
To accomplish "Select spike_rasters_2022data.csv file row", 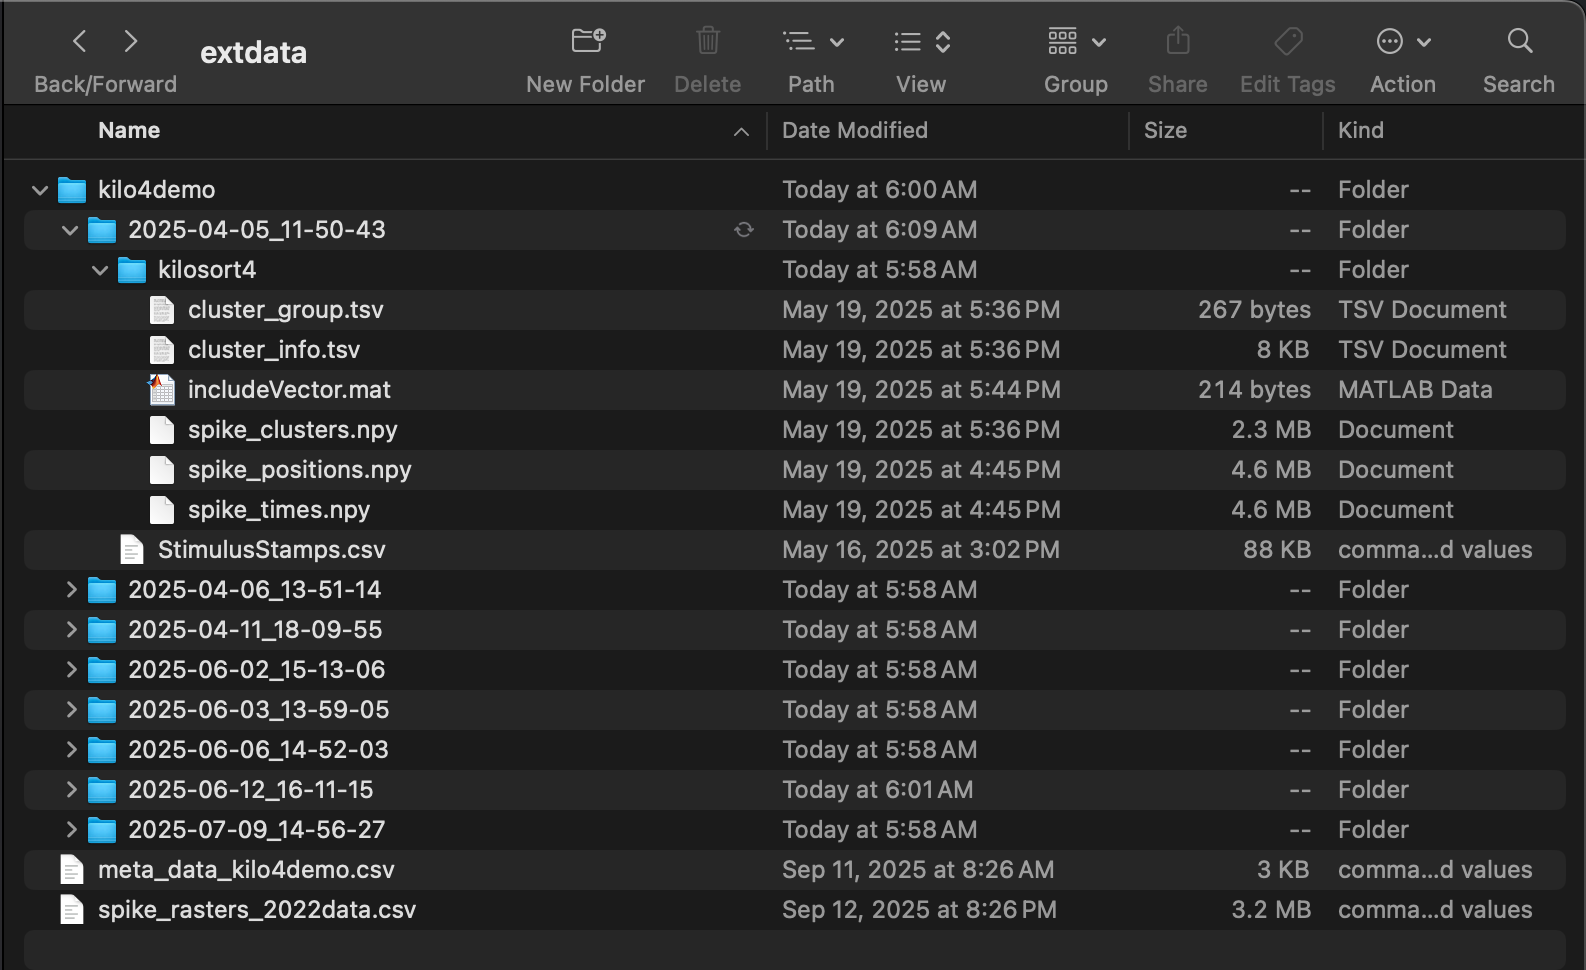I will point(256,910).
